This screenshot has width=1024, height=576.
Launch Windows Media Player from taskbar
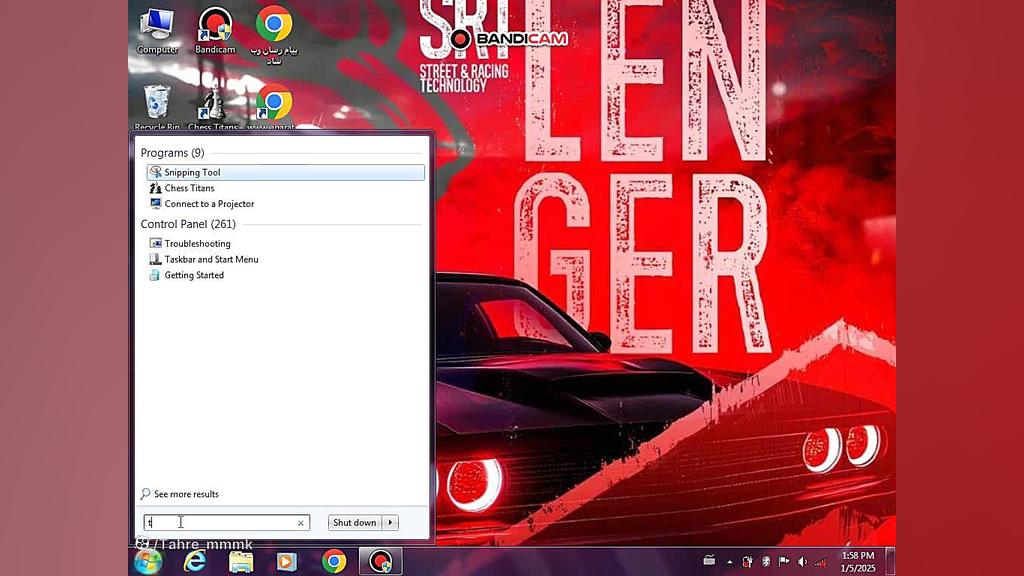point(286,562)
